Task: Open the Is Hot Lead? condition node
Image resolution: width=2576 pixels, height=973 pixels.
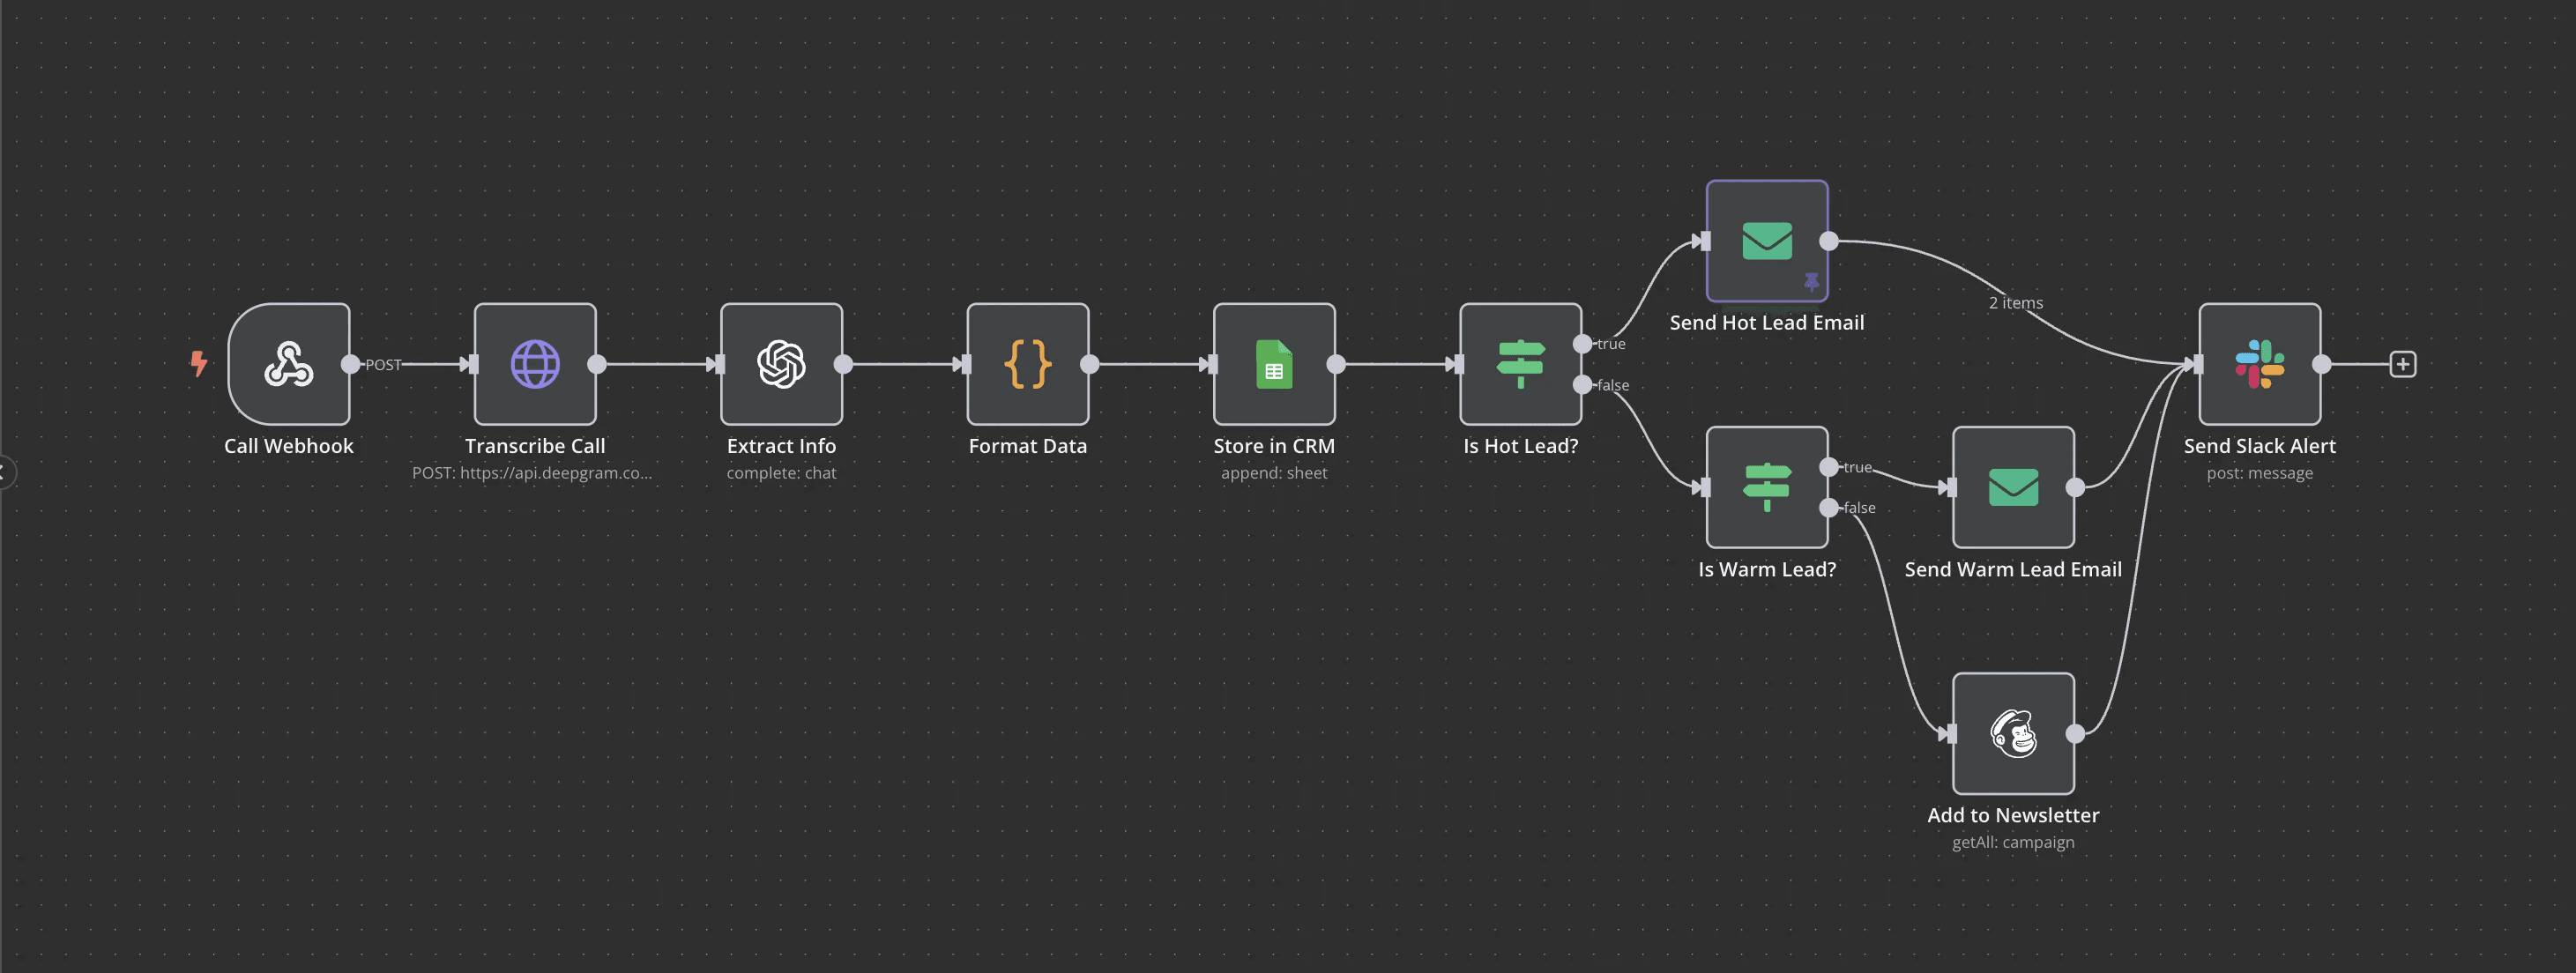Action: point(1520,364)
